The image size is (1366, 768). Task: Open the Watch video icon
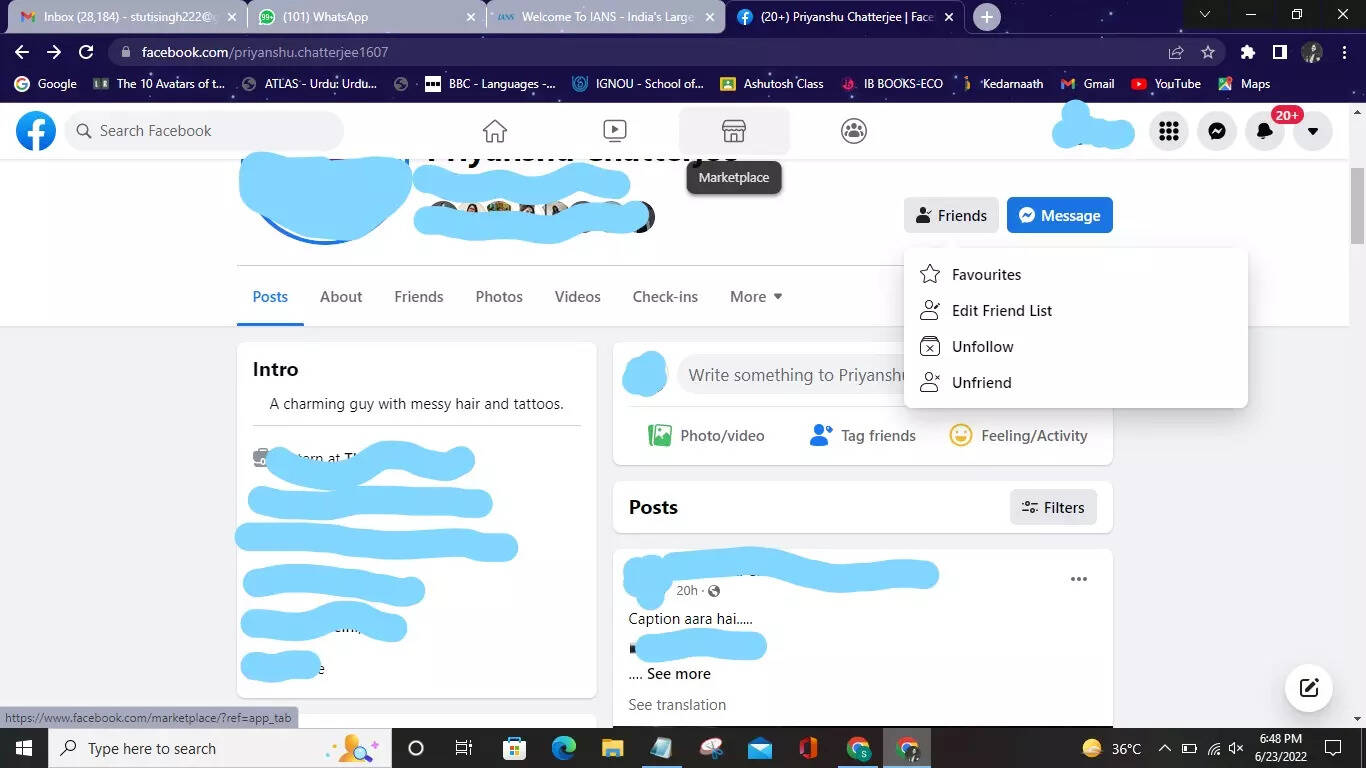point(615,131)
